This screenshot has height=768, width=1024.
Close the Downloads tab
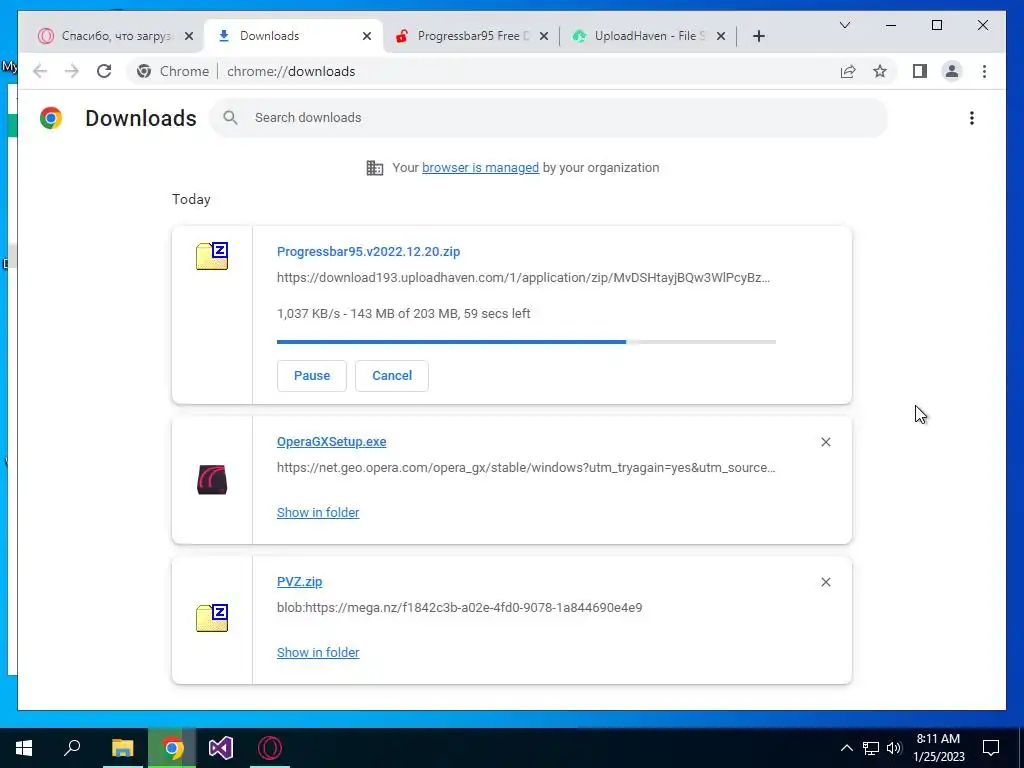point(367,36)
